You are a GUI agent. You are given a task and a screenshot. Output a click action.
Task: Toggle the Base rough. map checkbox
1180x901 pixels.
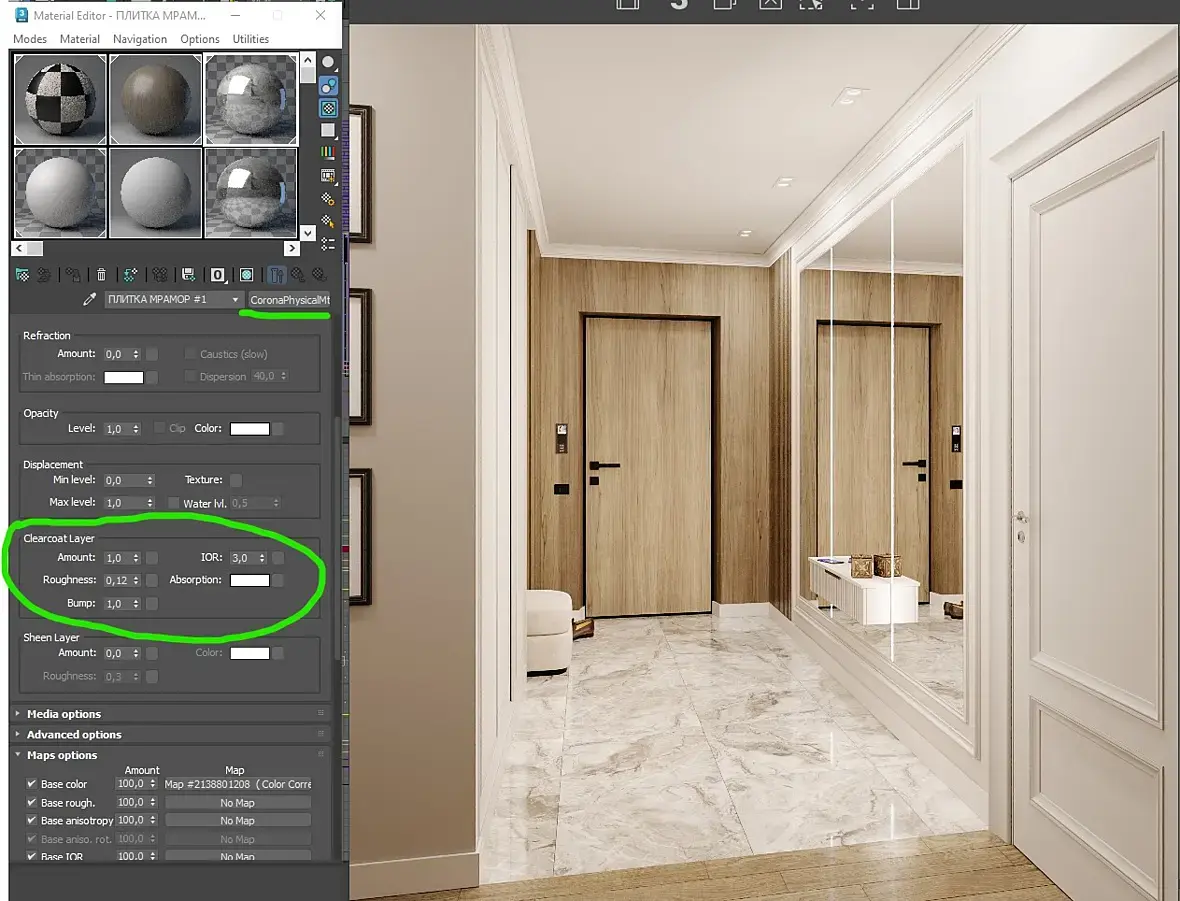[32, 802]
